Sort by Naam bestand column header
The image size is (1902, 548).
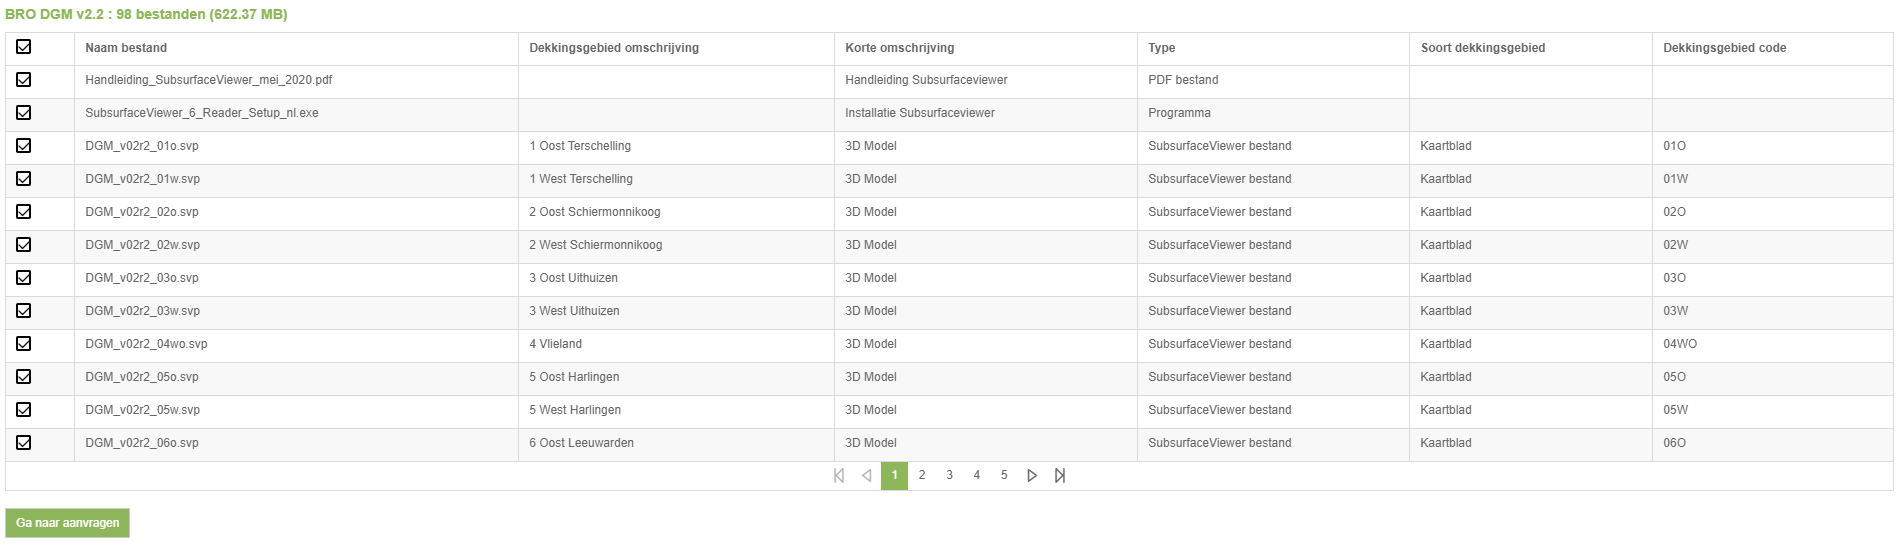tap(126, 48)
